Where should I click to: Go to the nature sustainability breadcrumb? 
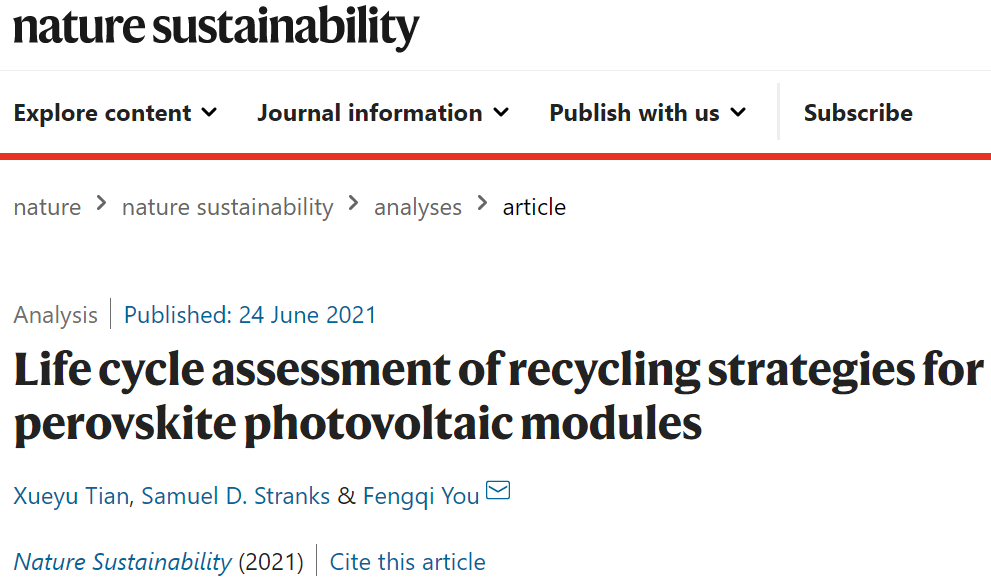[228, 207]
